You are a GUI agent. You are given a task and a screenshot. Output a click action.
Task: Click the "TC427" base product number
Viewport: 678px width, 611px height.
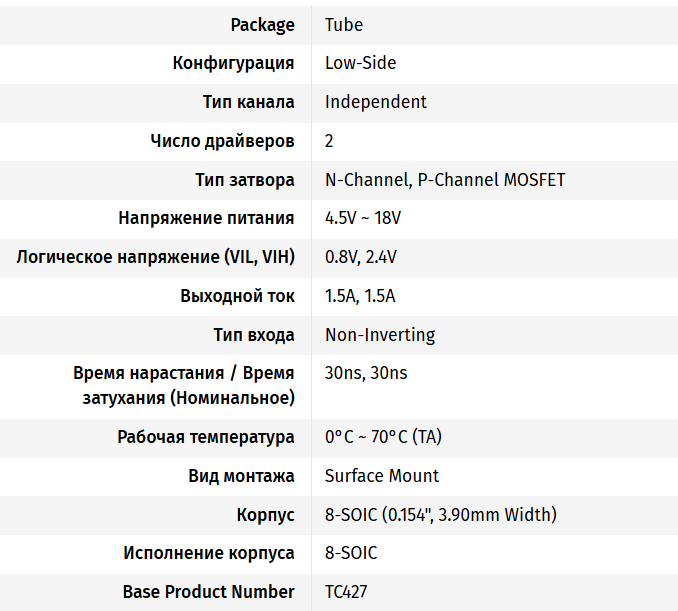346,592
